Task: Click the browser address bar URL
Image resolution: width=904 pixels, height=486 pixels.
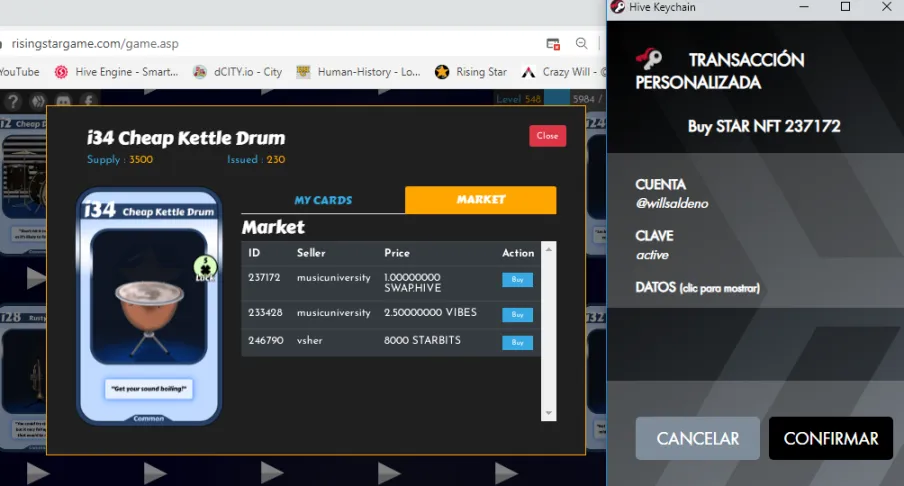Action: (95, 44)
